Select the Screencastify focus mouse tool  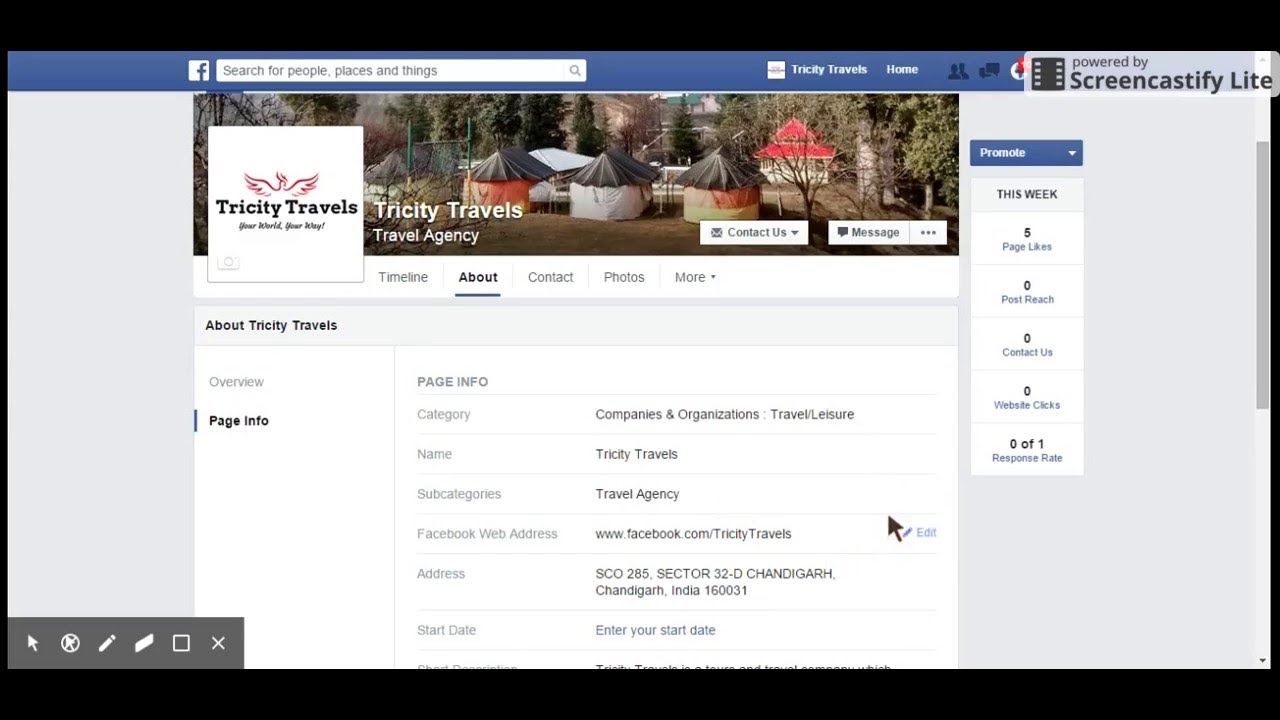pos(70,643)
